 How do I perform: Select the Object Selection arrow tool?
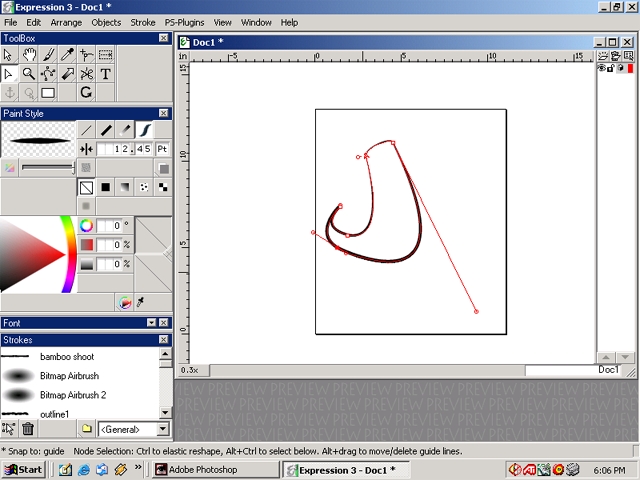[x=9, y=54]
